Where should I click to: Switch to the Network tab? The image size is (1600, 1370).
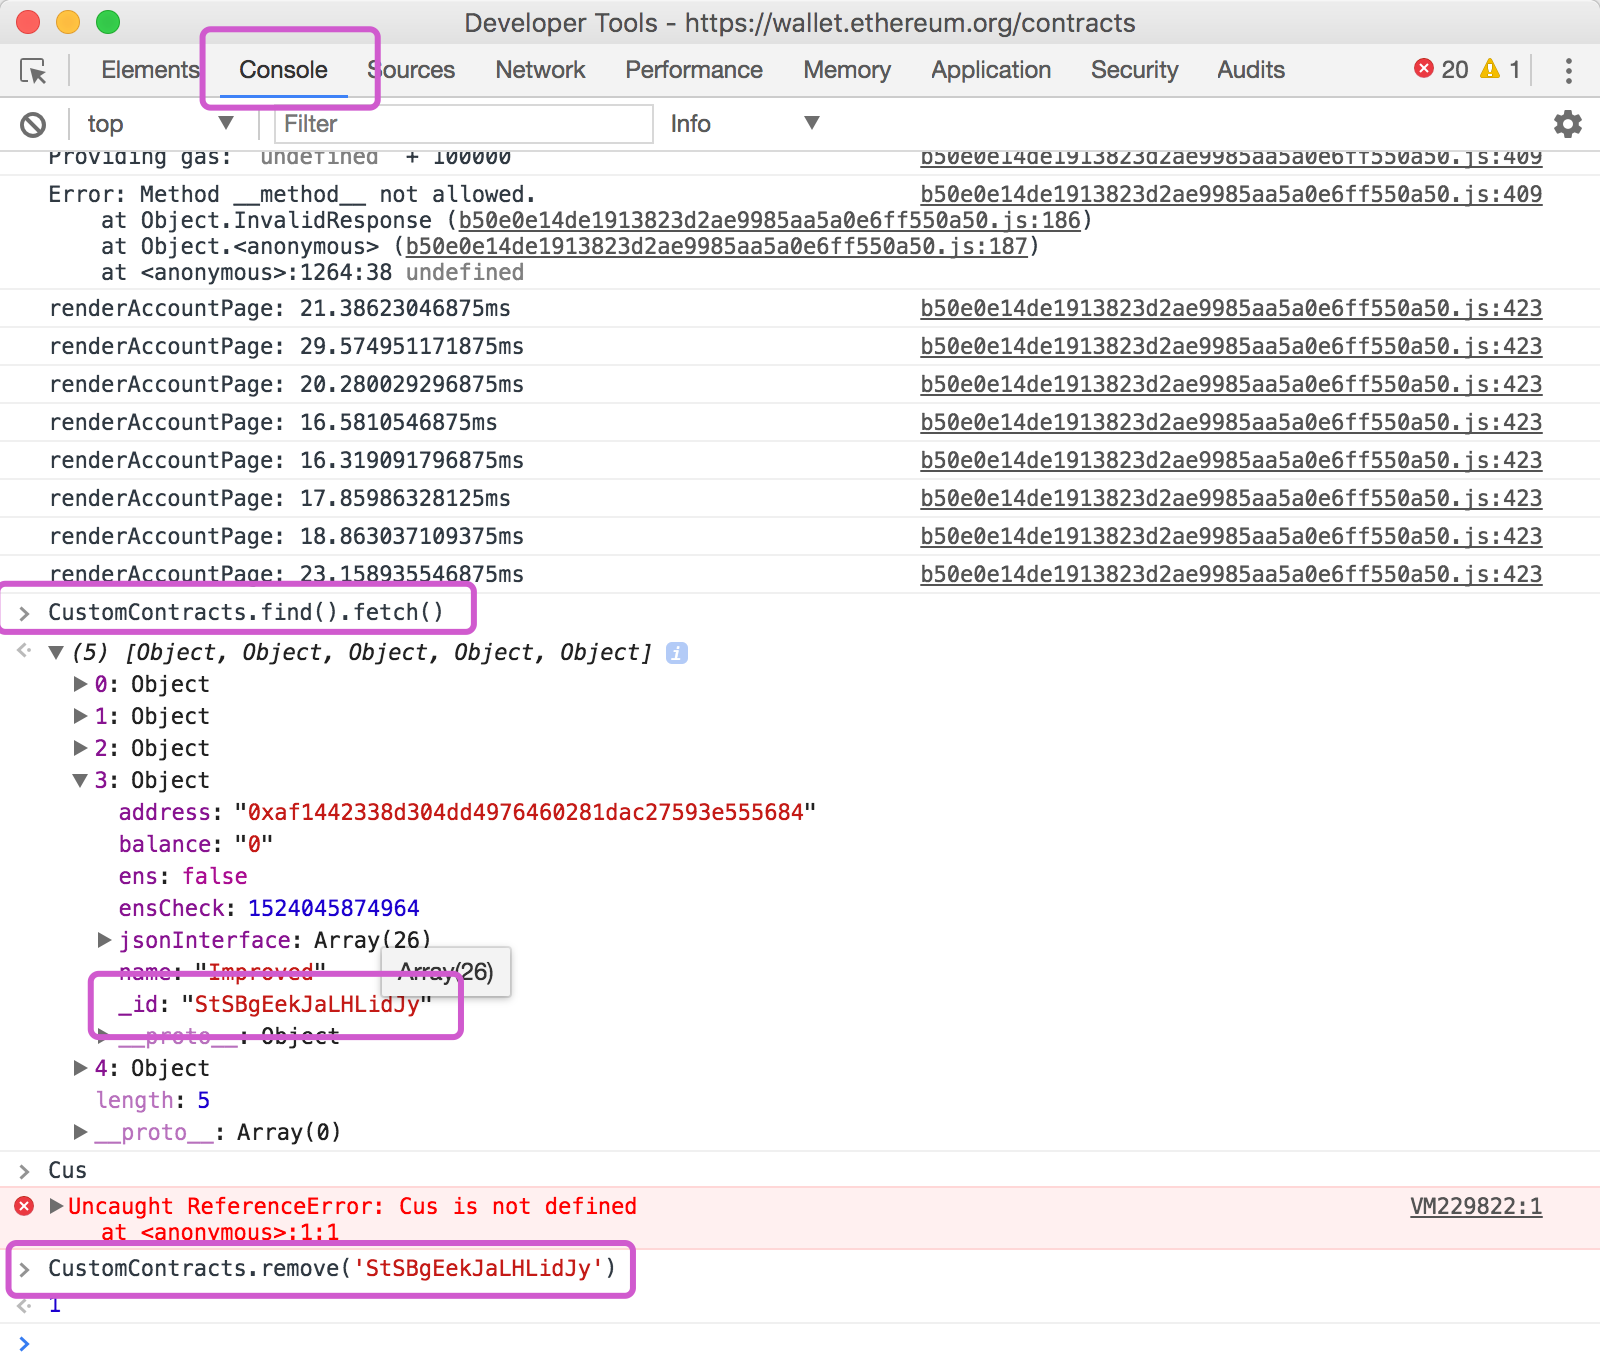[540, 70]
